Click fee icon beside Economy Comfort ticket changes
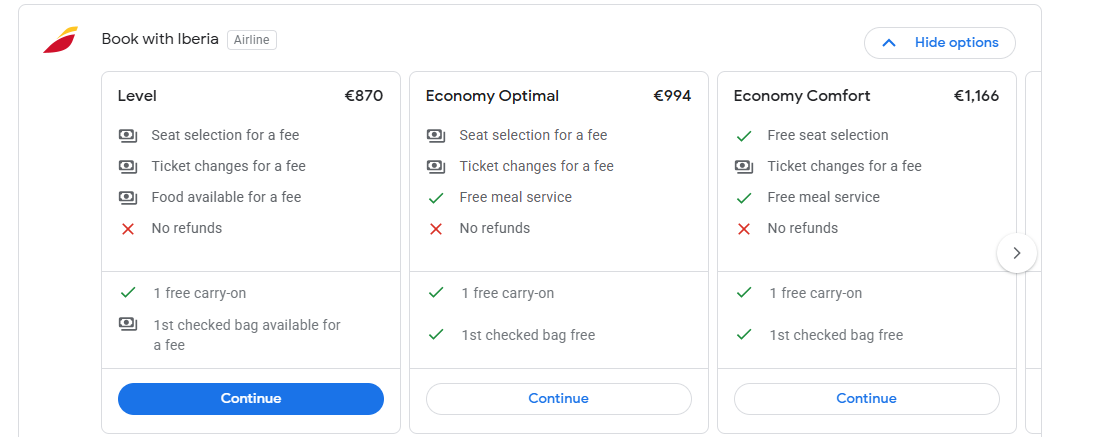Viewport: 1118px width, 437px height. pyautogui.click(x=744, y=167)
